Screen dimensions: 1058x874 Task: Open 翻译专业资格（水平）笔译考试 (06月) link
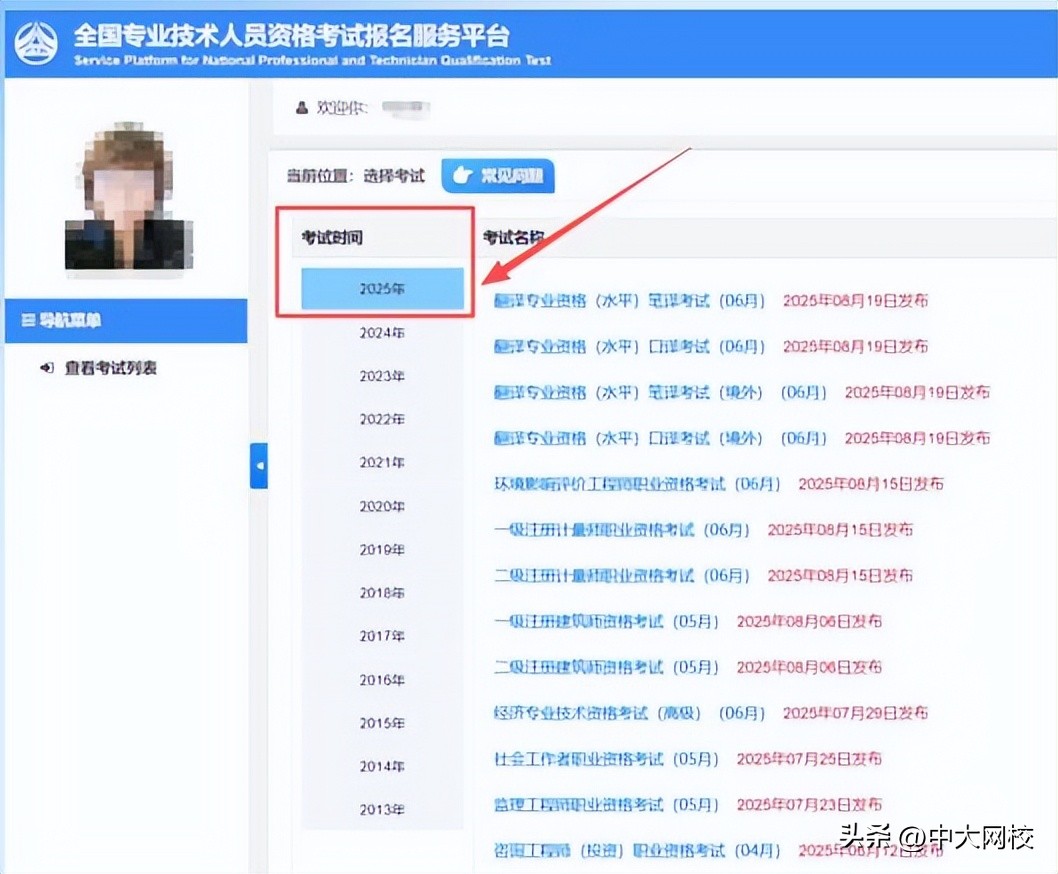(x=600, y=300)
